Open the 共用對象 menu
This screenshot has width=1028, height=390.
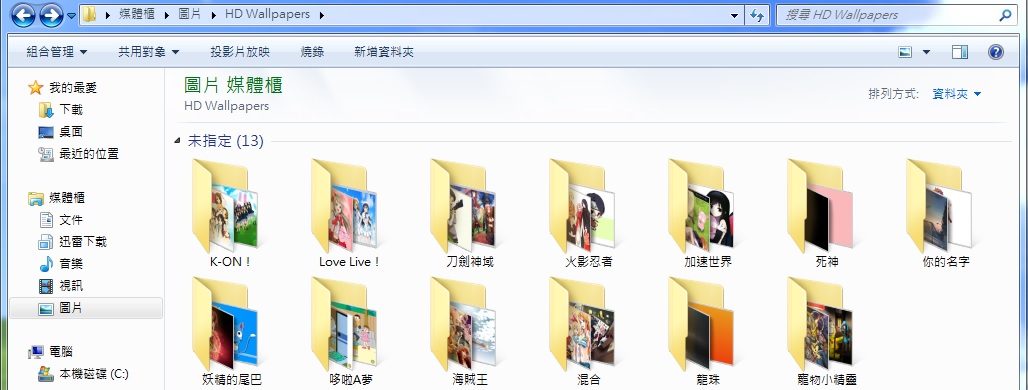pos(148,52)
